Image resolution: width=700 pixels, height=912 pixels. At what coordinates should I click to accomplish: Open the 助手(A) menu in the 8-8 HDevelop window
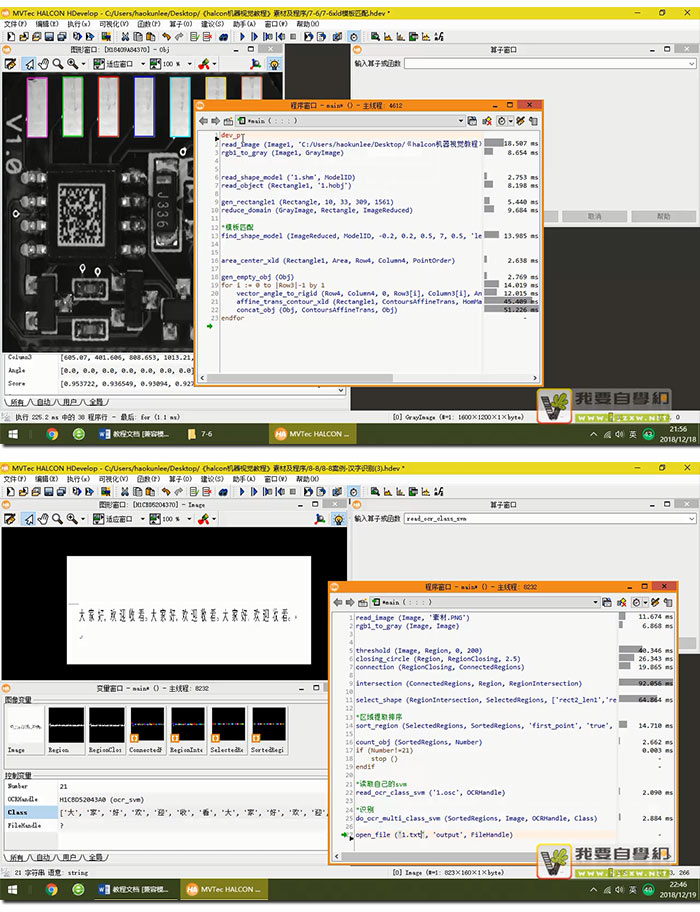point(244,479)
